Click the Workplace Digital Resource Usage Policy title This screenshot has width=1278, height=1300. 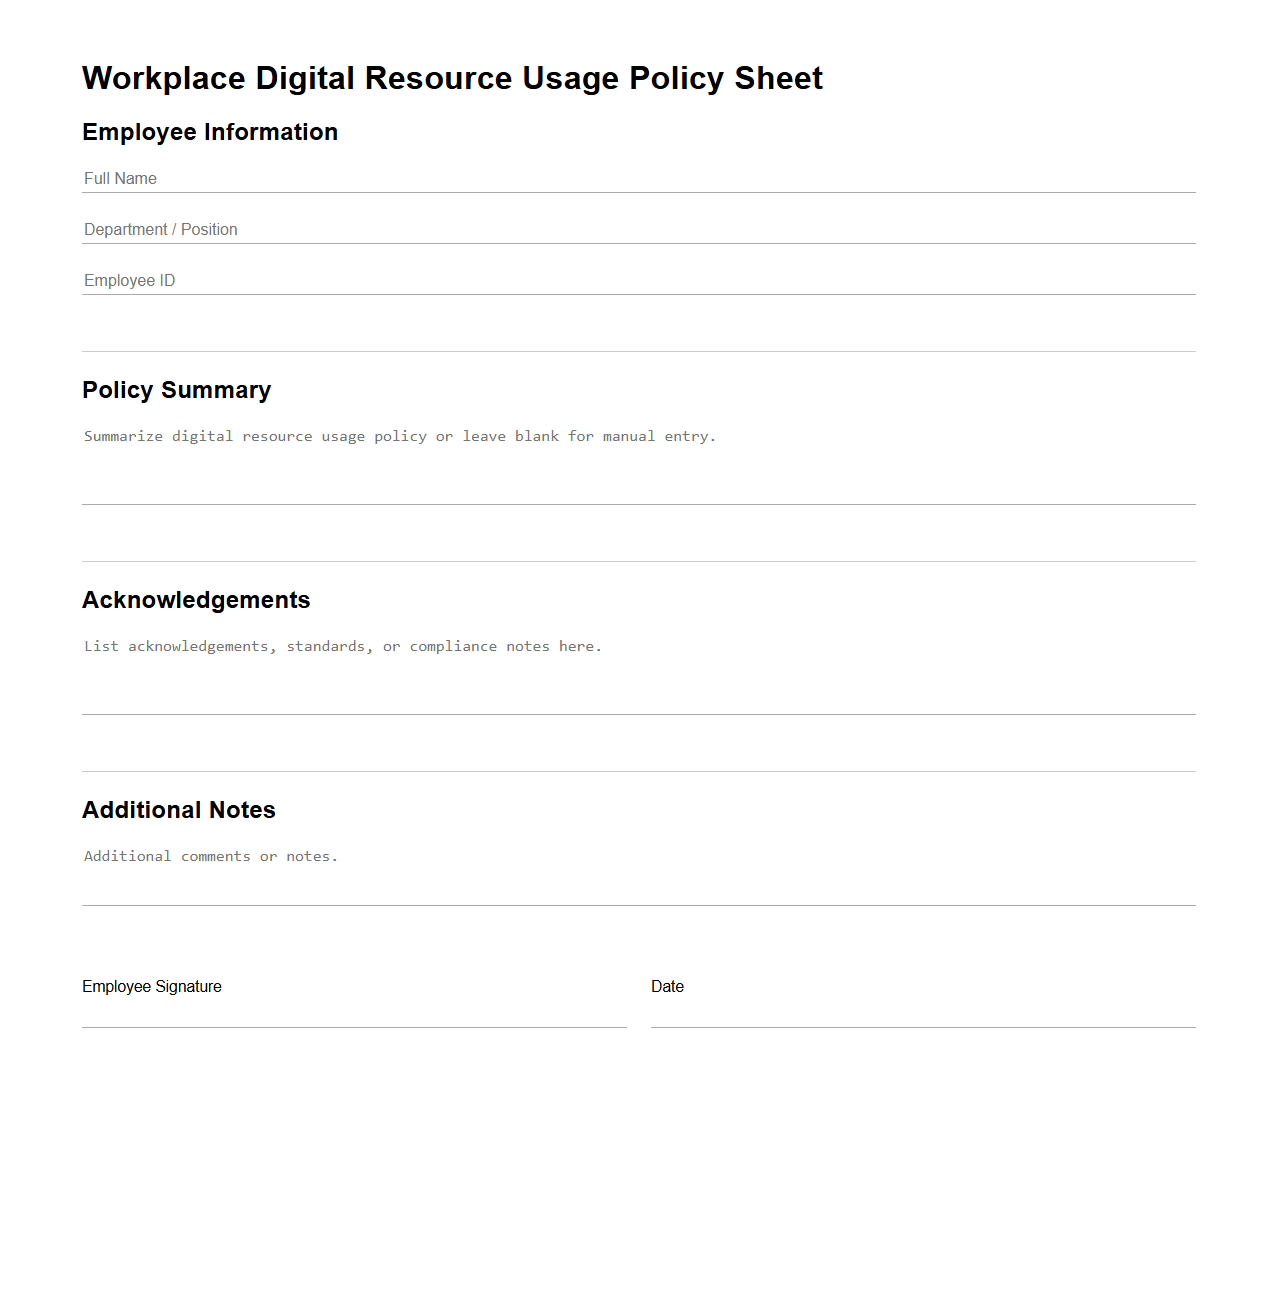[452, 78]
